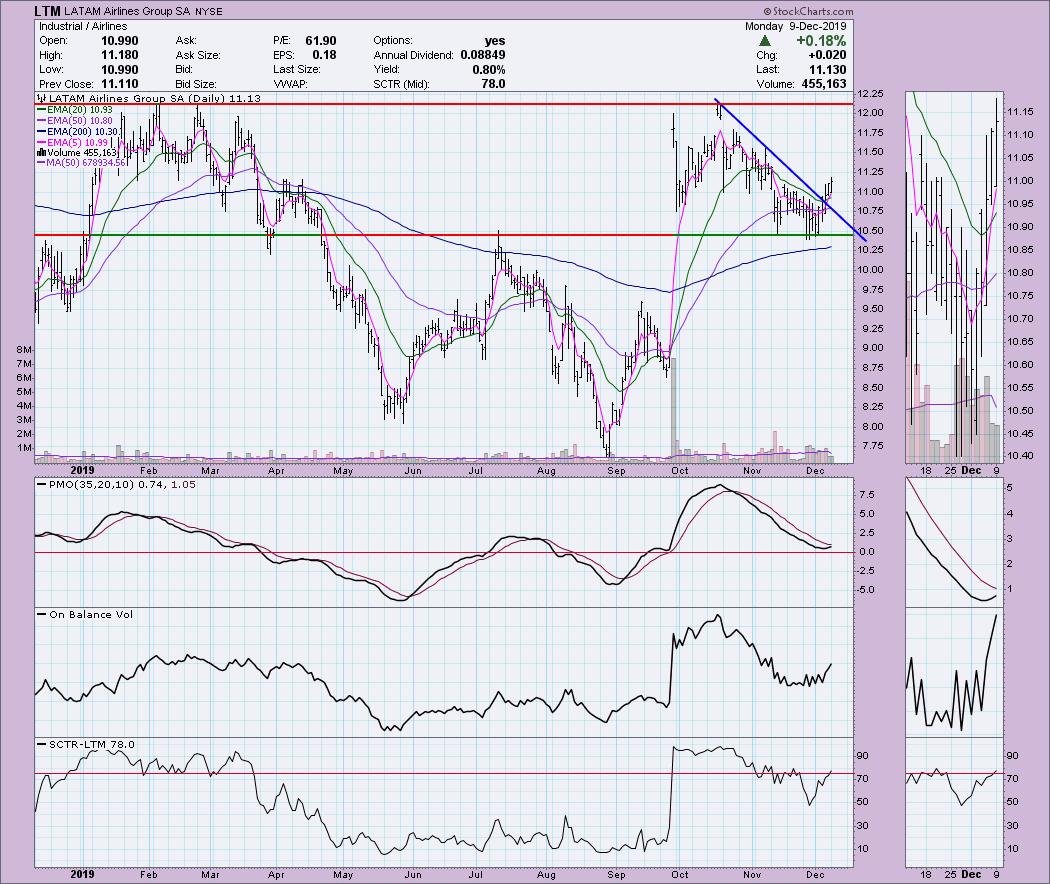Click the SCTR-LTM 78.0 panel label
The image size is (1050, 884).
86,744
